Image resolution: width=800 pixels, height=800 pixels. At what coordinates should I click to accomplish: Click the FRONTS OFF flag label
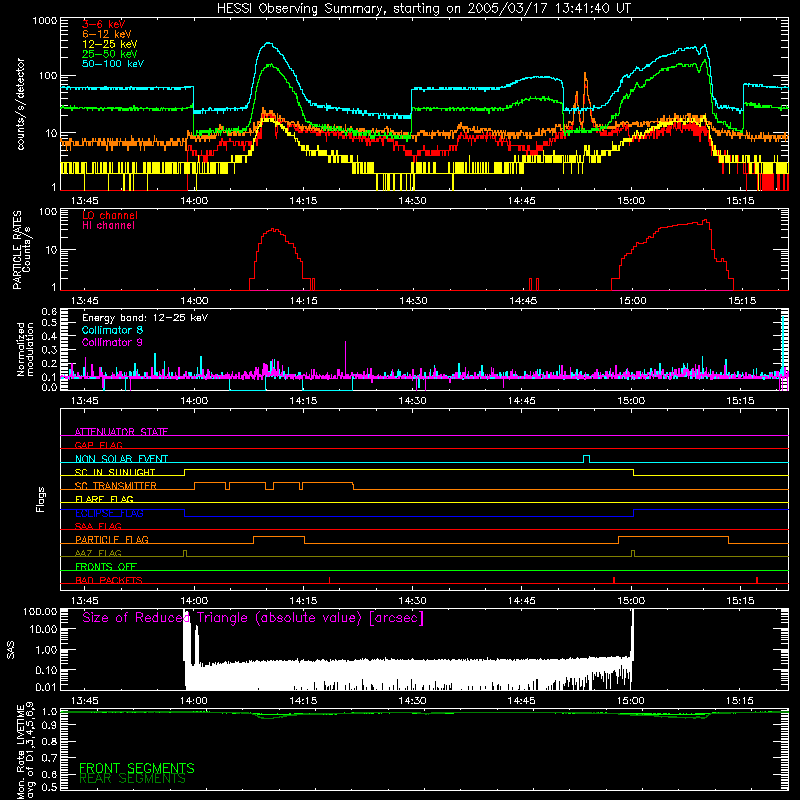coord(106,566)
